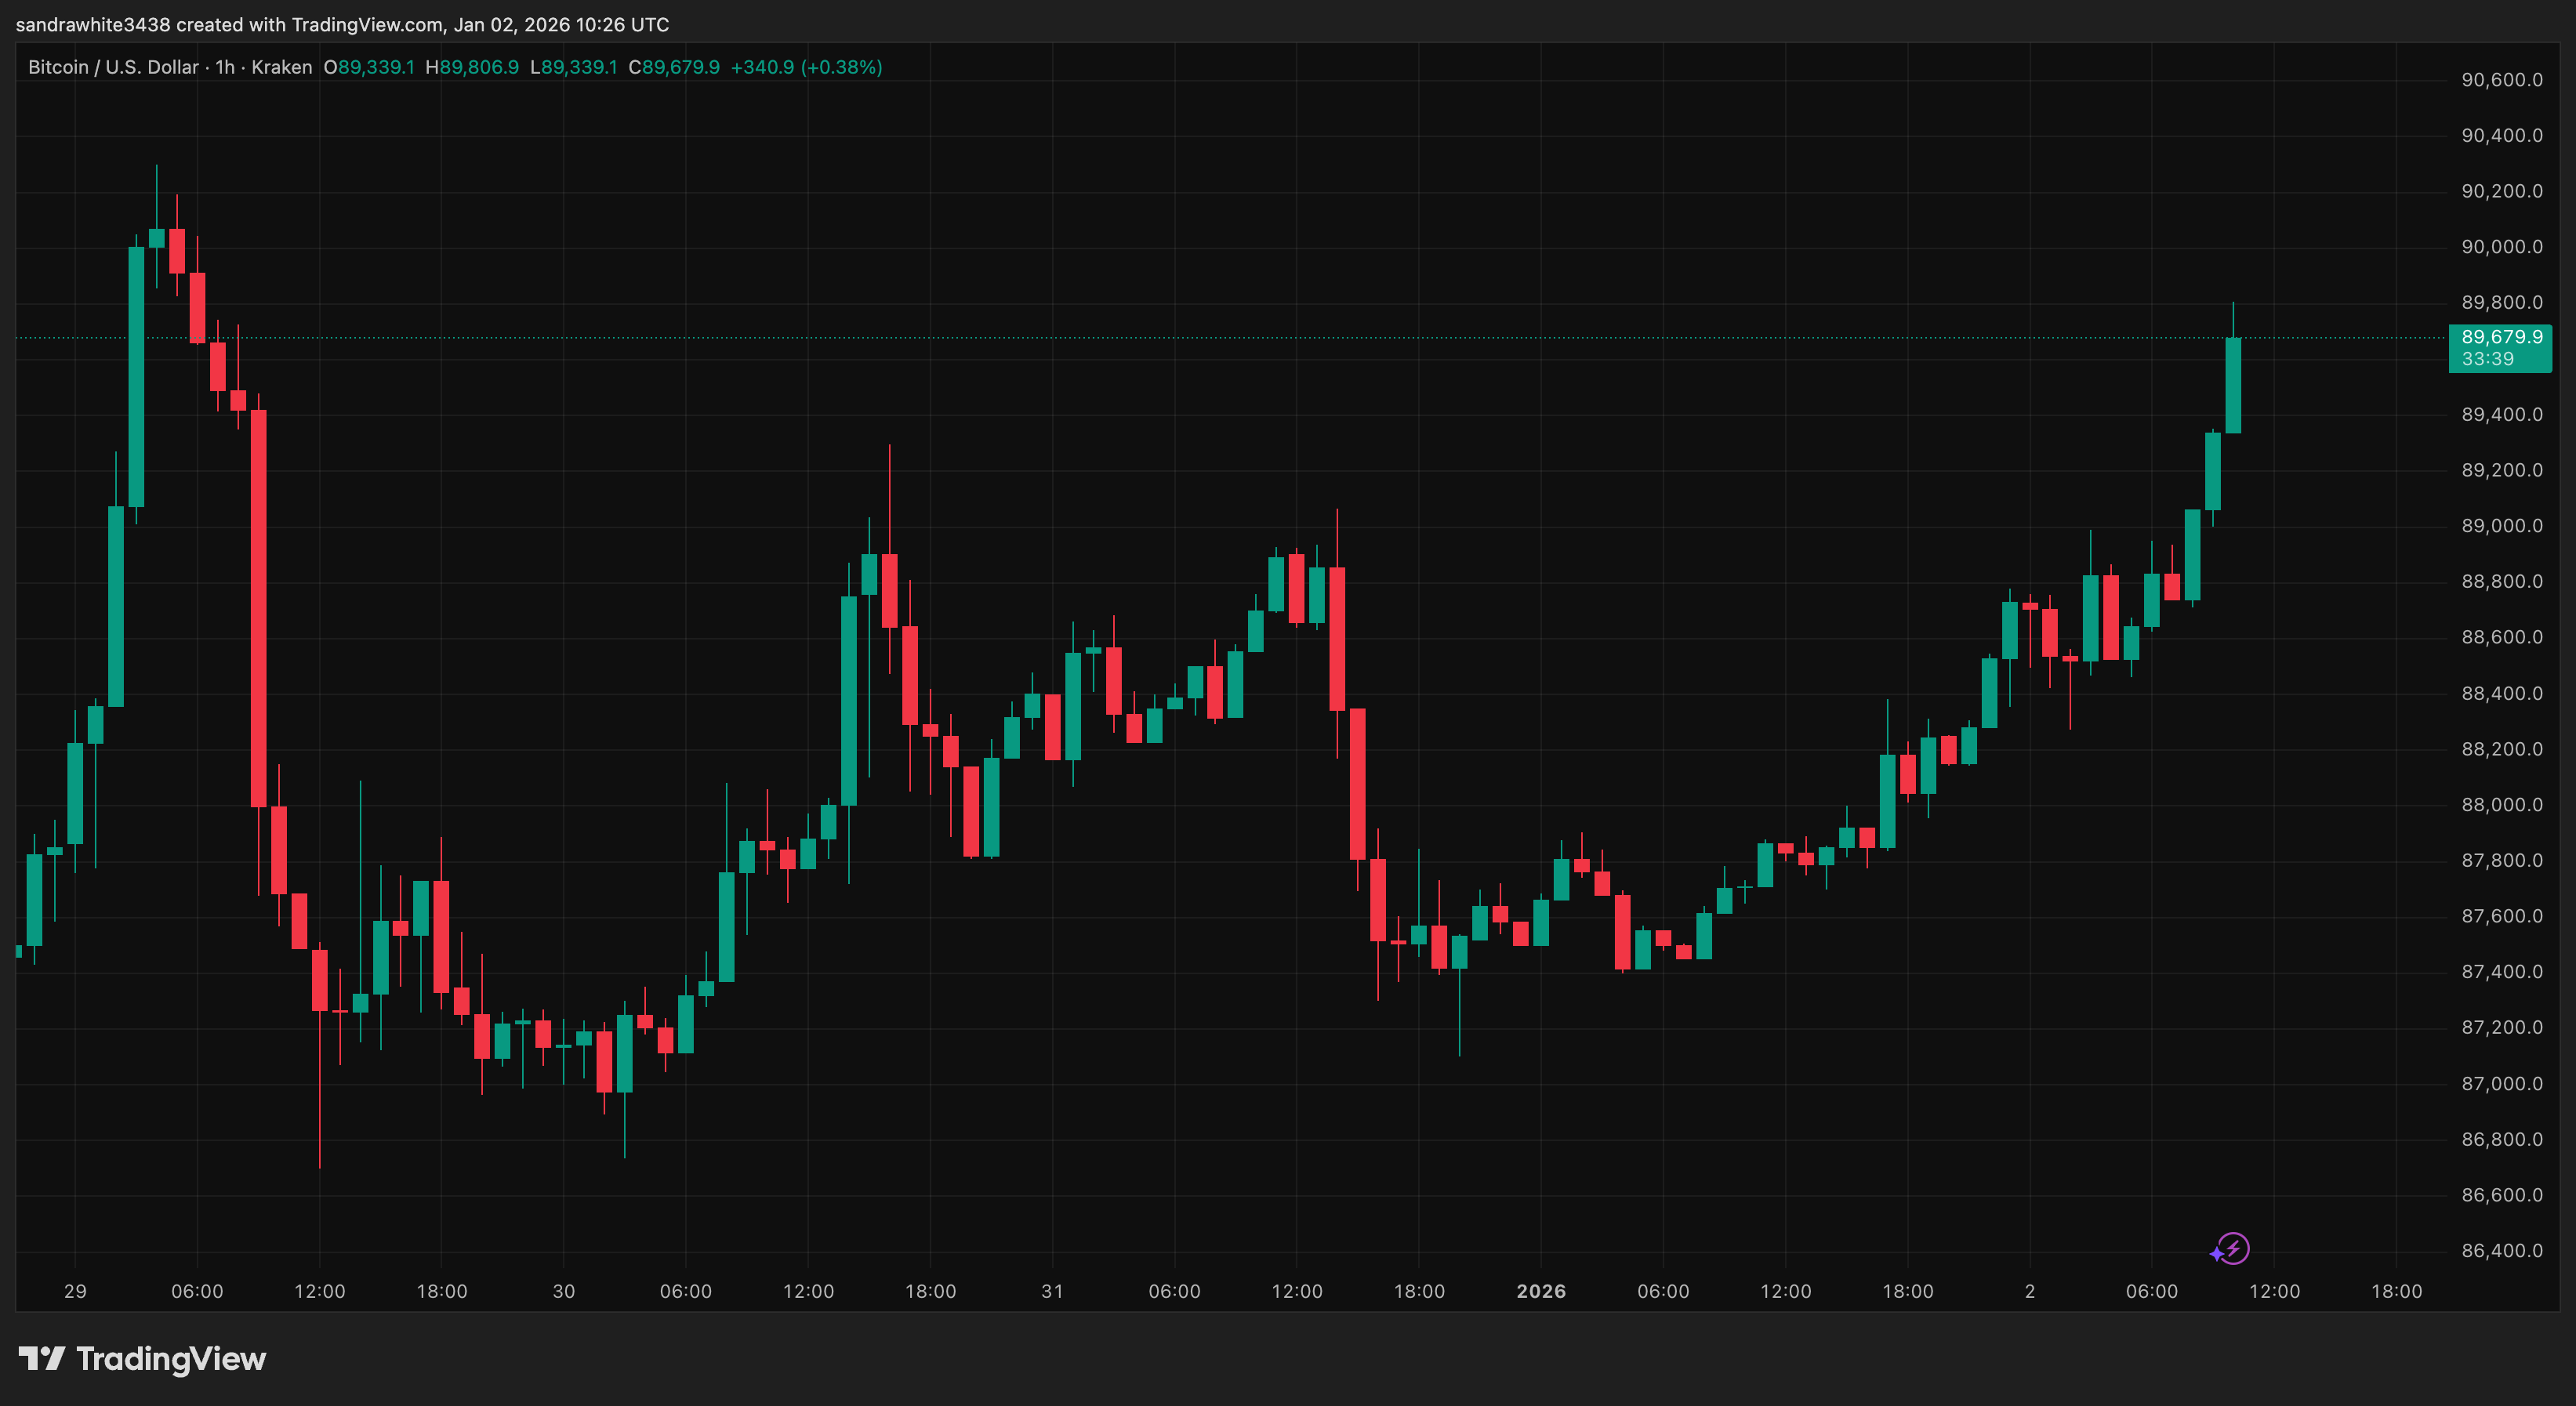Open the exchange selector labeled Kraken
2576x1406 pixels.
tap(281, 67)
